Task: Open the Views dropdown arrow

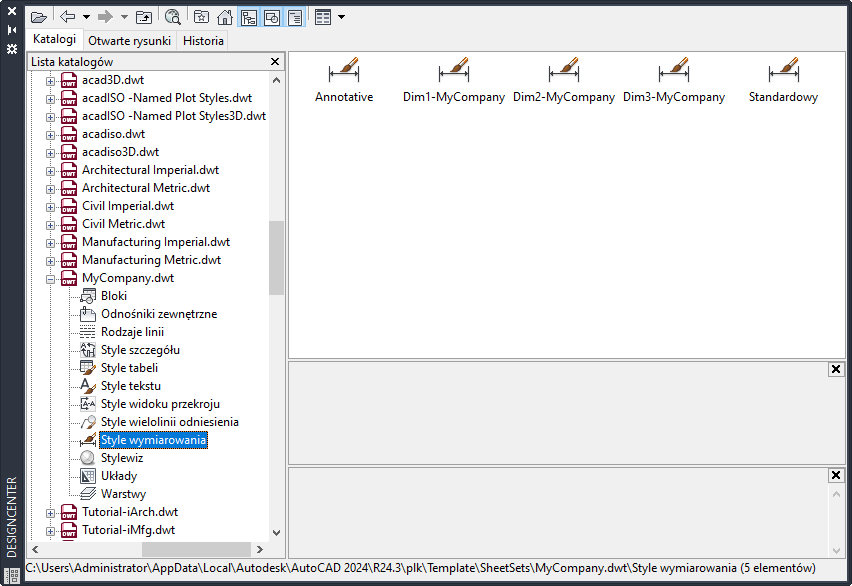Action: 341,17
